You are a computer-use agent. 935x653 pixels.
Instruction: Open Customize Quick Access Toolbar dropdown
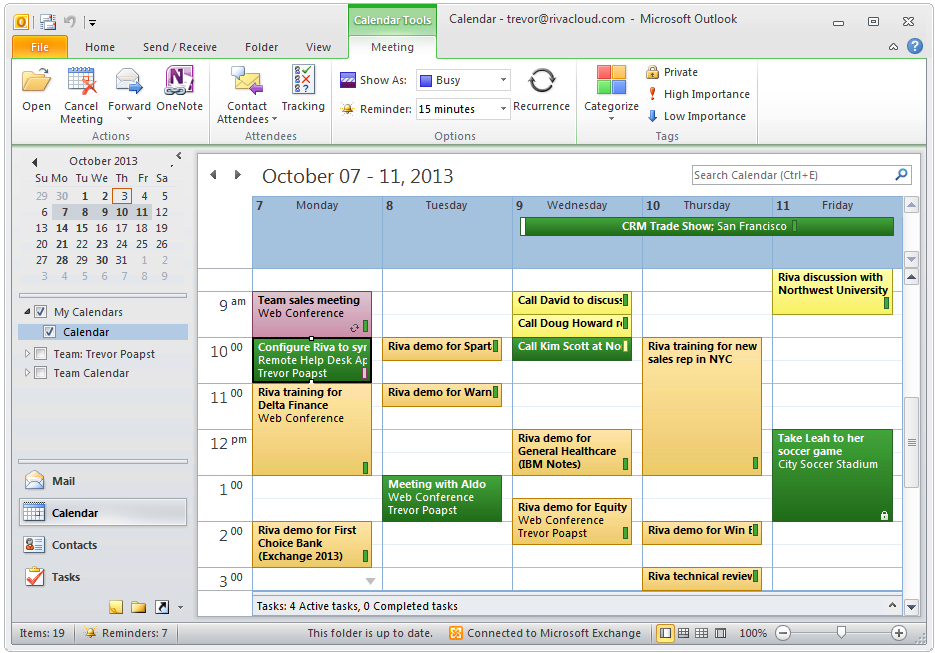tap(92, 23)
